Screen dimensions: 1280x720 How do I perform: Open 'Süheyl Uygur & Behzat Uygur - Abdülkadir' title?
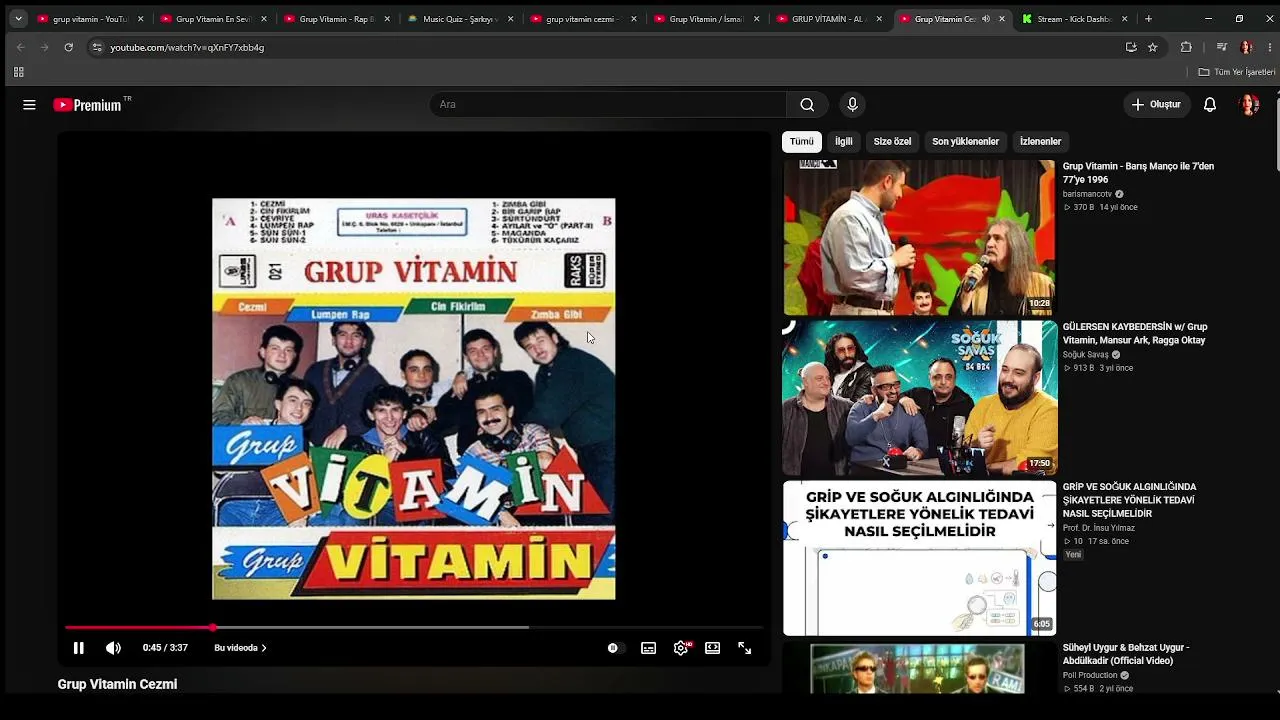(1126, 654)
